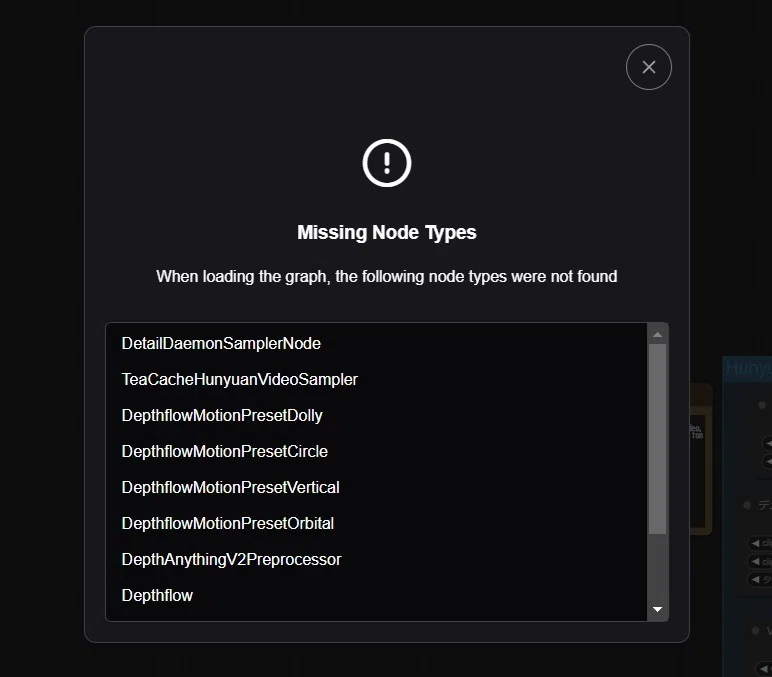772x677 pixels.
Task: Select TeaCacheHunyuanVideoSampler entry
Action: pyautogui.click(x=240, y=379)
